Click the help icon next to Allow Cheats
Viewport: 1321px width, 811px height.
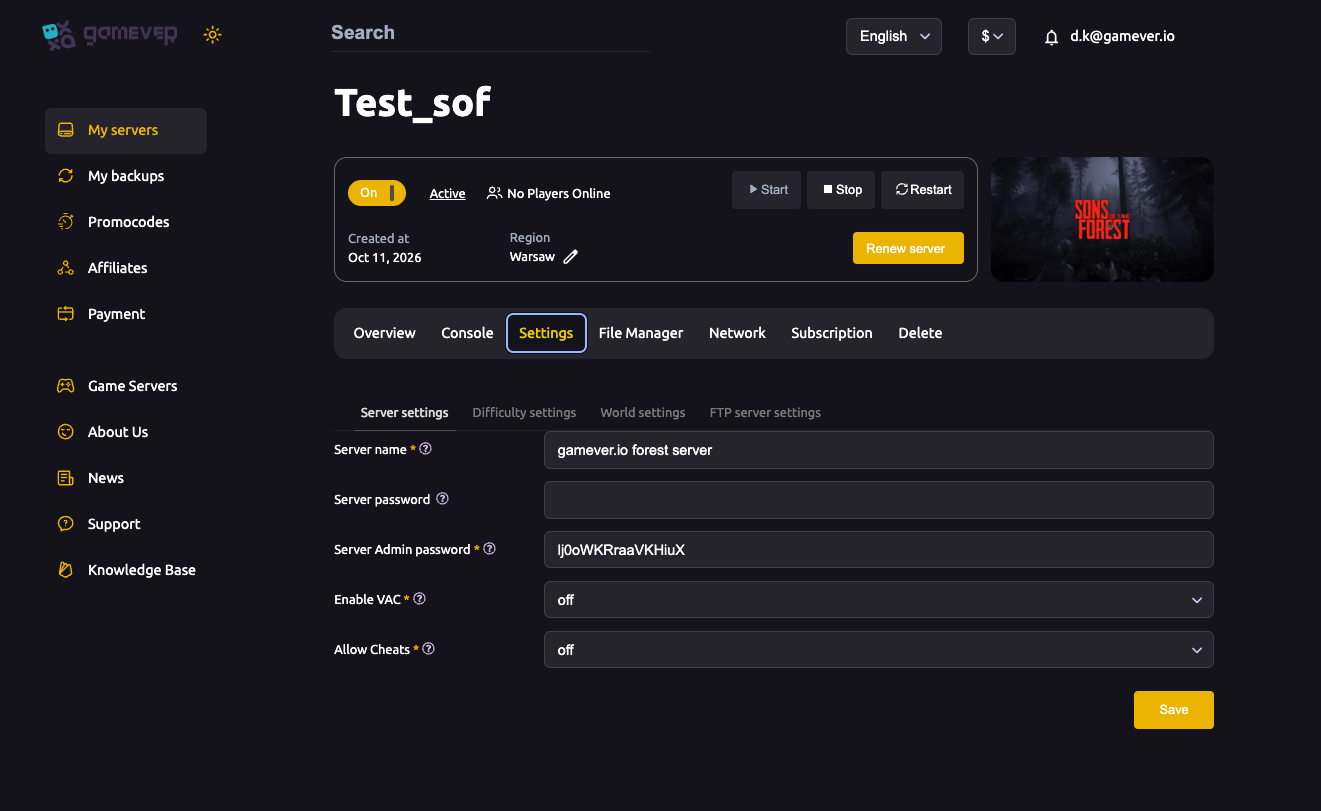[x=429, y=649]
